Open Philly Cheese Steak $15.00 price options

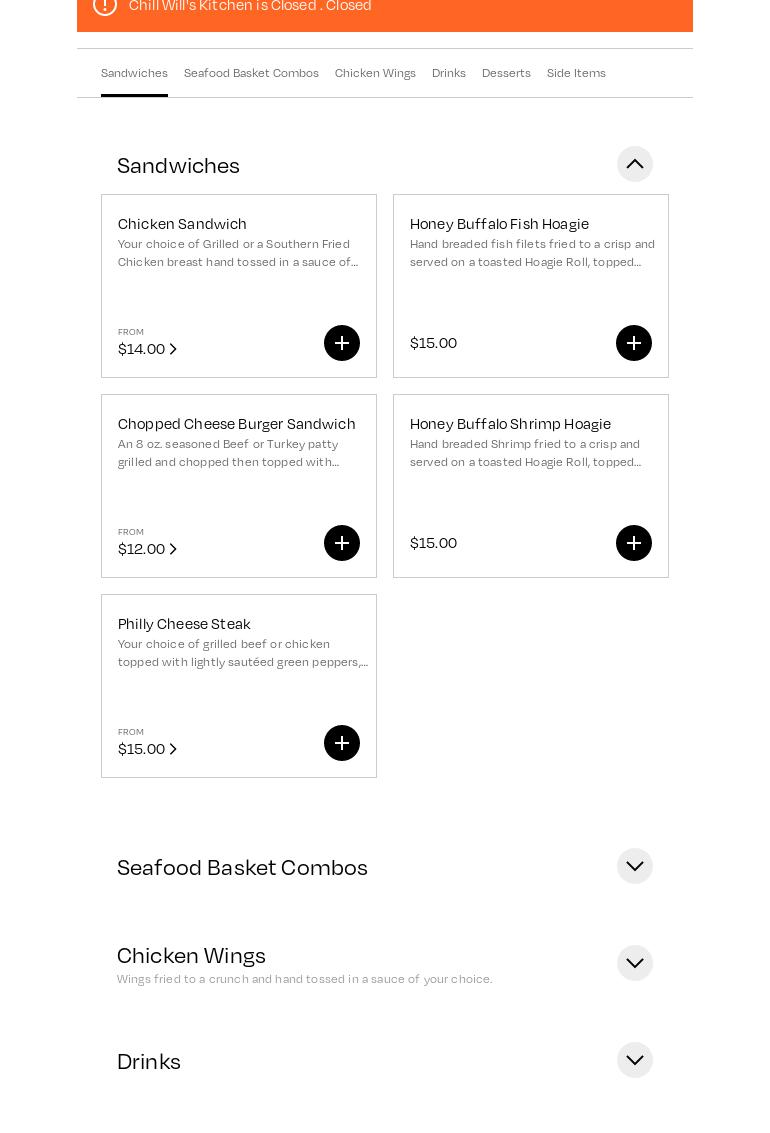148,749
